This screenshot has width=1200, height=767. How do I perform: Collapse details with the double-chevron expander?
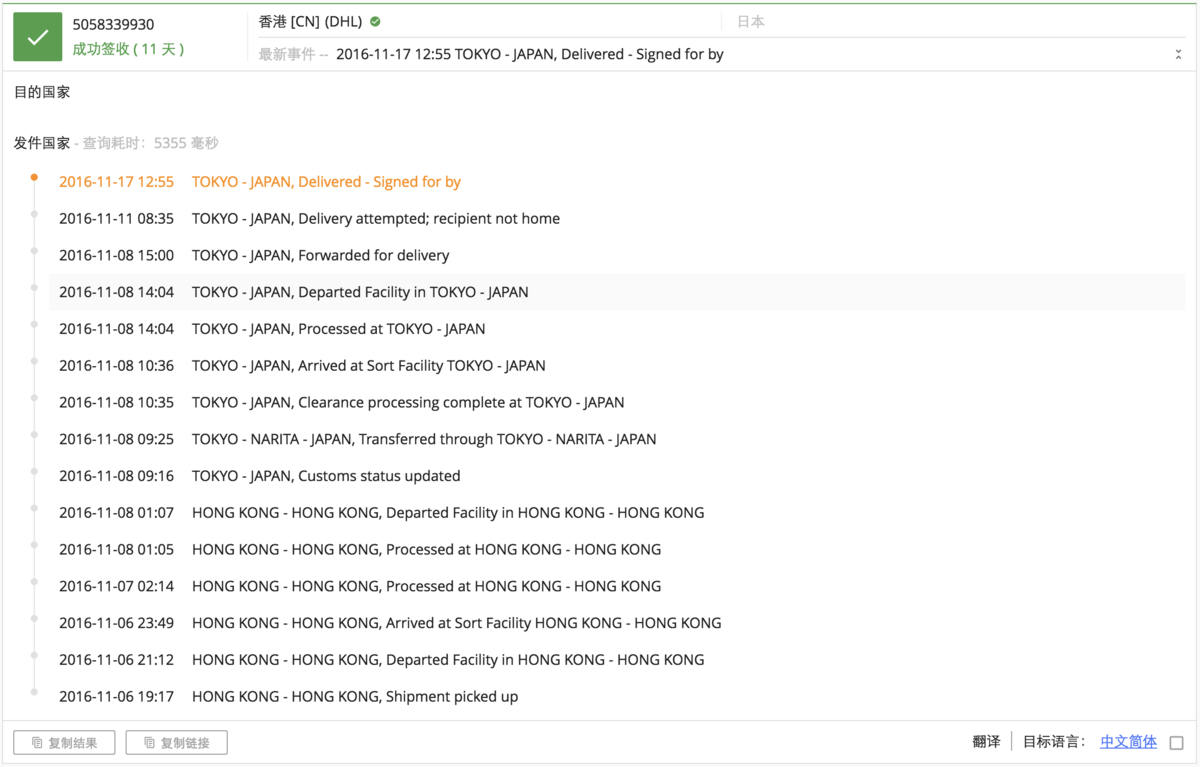(1178, 55)
